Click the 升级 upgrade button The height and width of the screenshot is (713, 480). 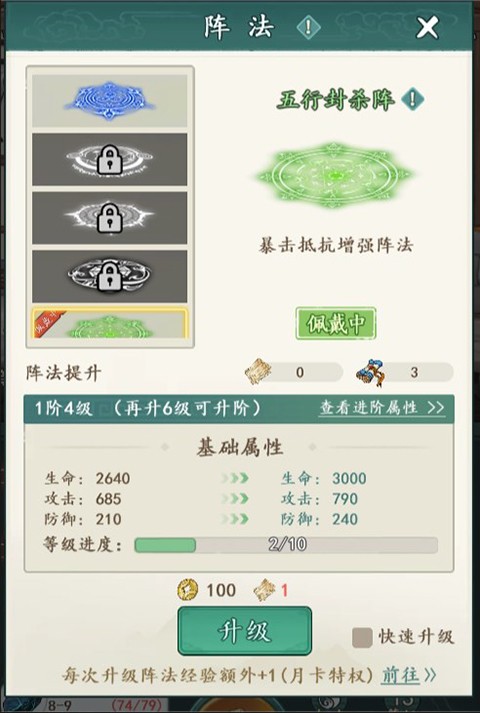click(x=245, y=631)
